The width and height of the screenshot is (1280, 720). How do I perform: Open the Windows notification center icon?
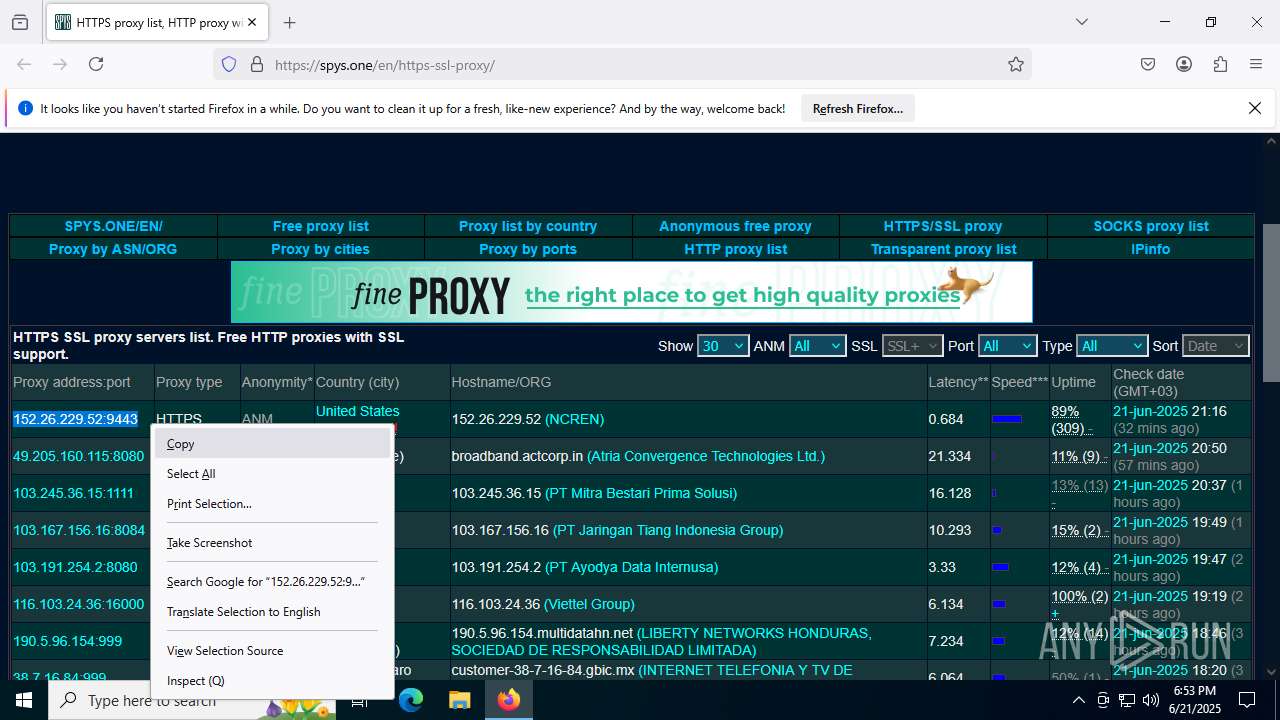pyautogui.click(x=1247, y=700)
